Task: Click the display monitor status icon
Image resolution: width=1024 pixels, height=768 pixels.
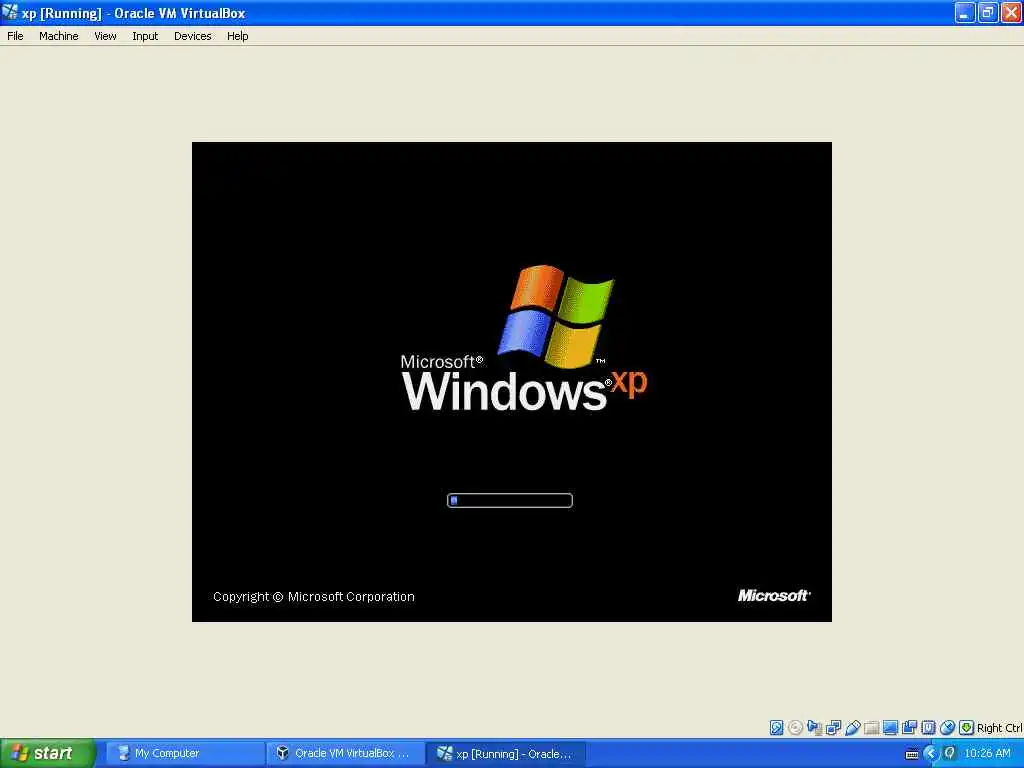Action: click(890, 728)
